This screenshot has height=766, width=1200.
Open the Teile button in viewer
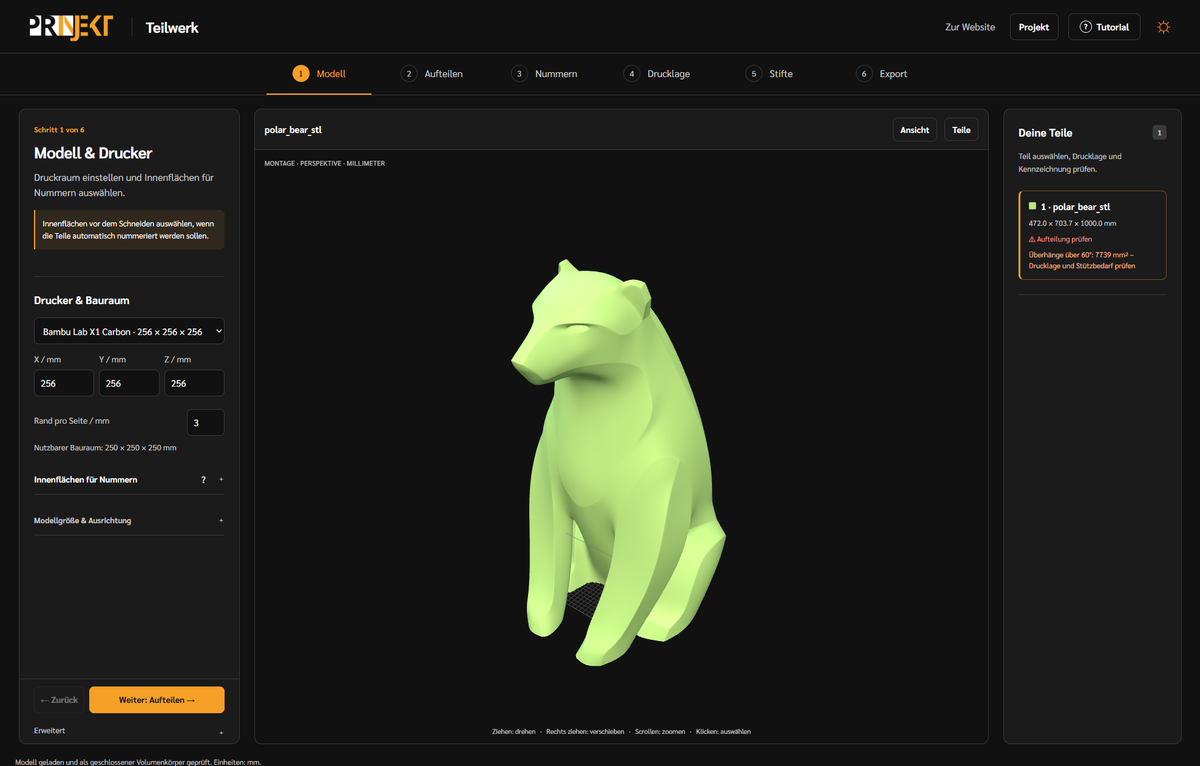pos(961,130)
